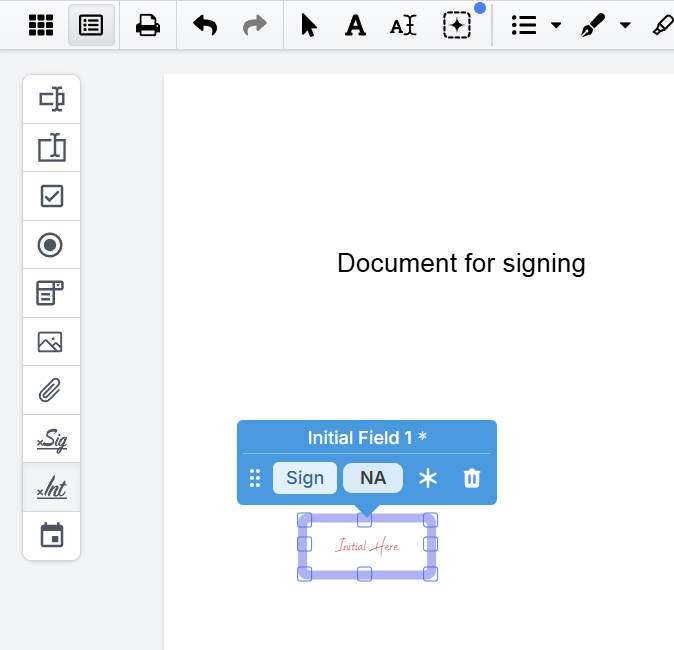The image size is (674, 650).
Task: Click the bottom-right resize handle of initial field
Action: 430,574
